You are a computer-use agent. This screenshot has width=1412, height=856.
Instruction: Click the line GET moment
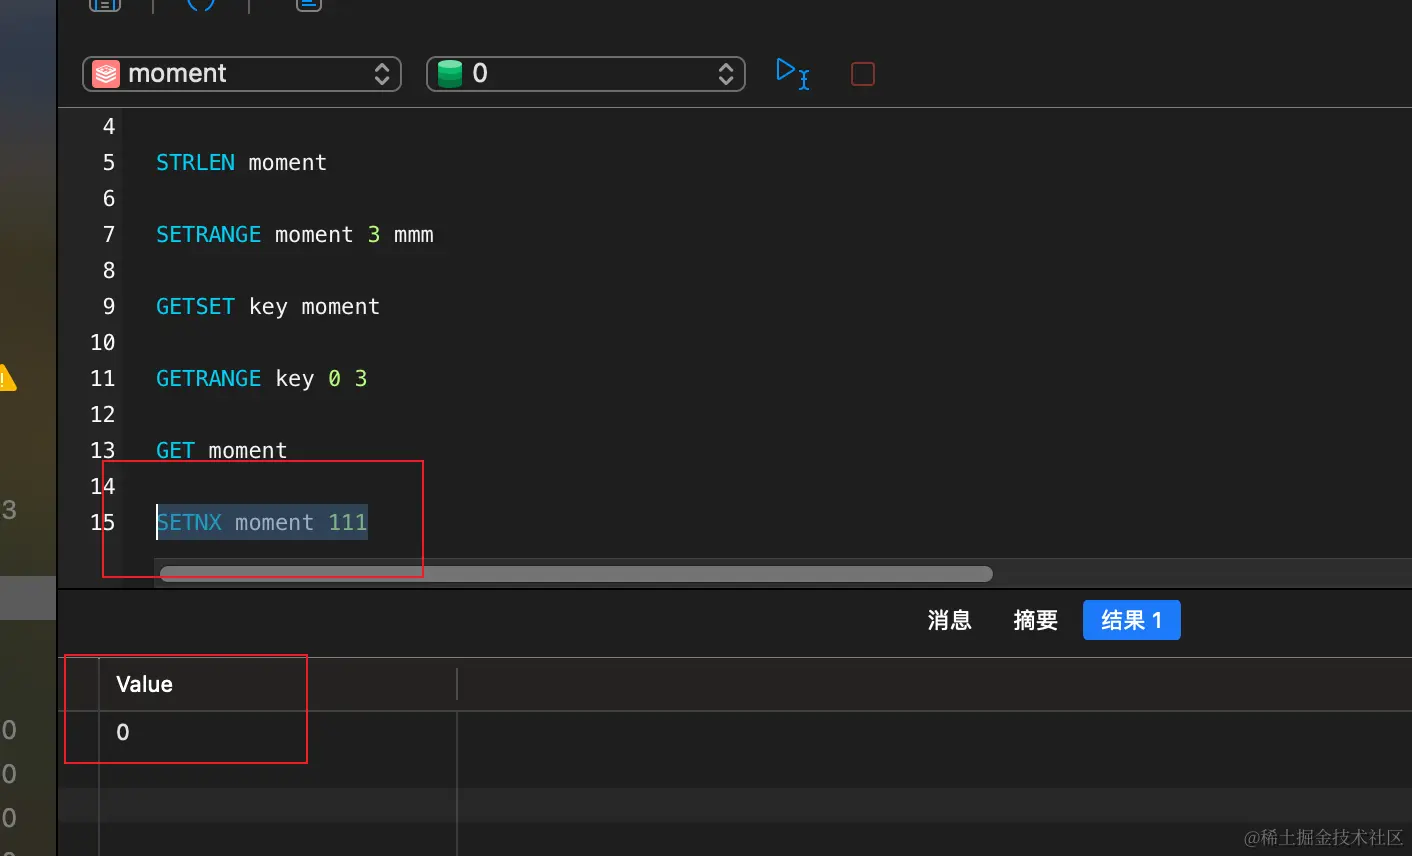click(x=222, y=450)
